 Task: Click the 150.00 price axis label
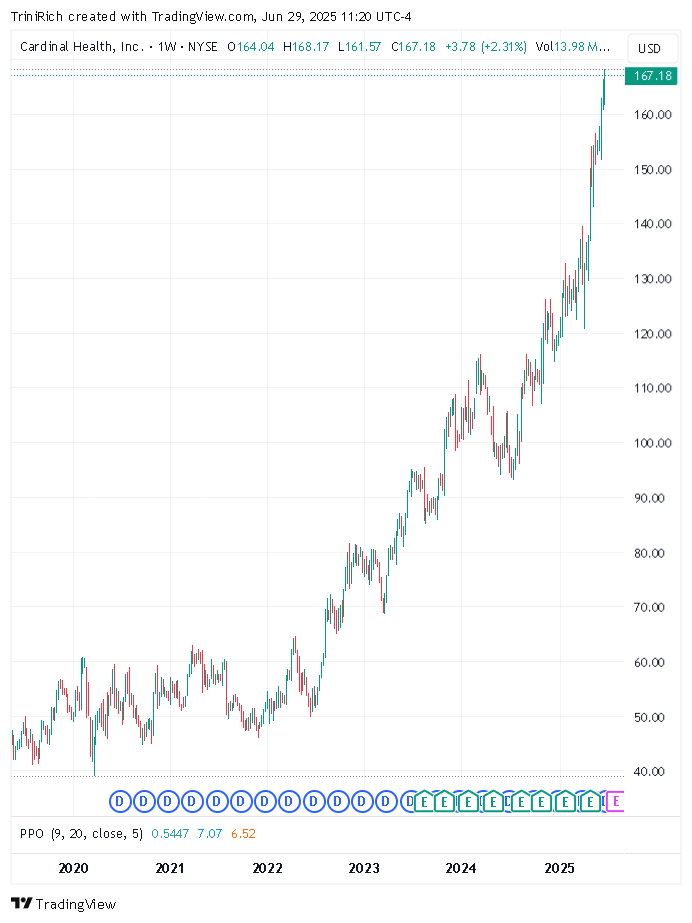(653, 170)
